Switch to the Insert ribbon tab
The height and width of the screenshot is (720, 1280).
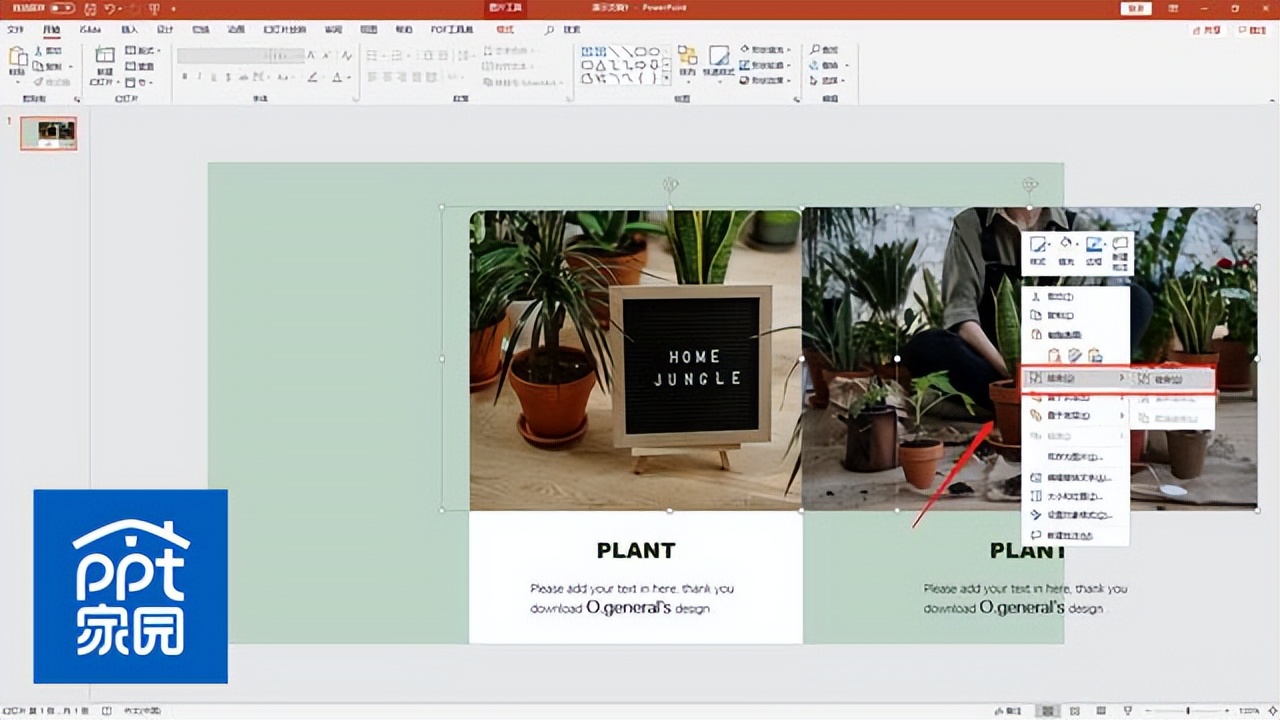129,30
